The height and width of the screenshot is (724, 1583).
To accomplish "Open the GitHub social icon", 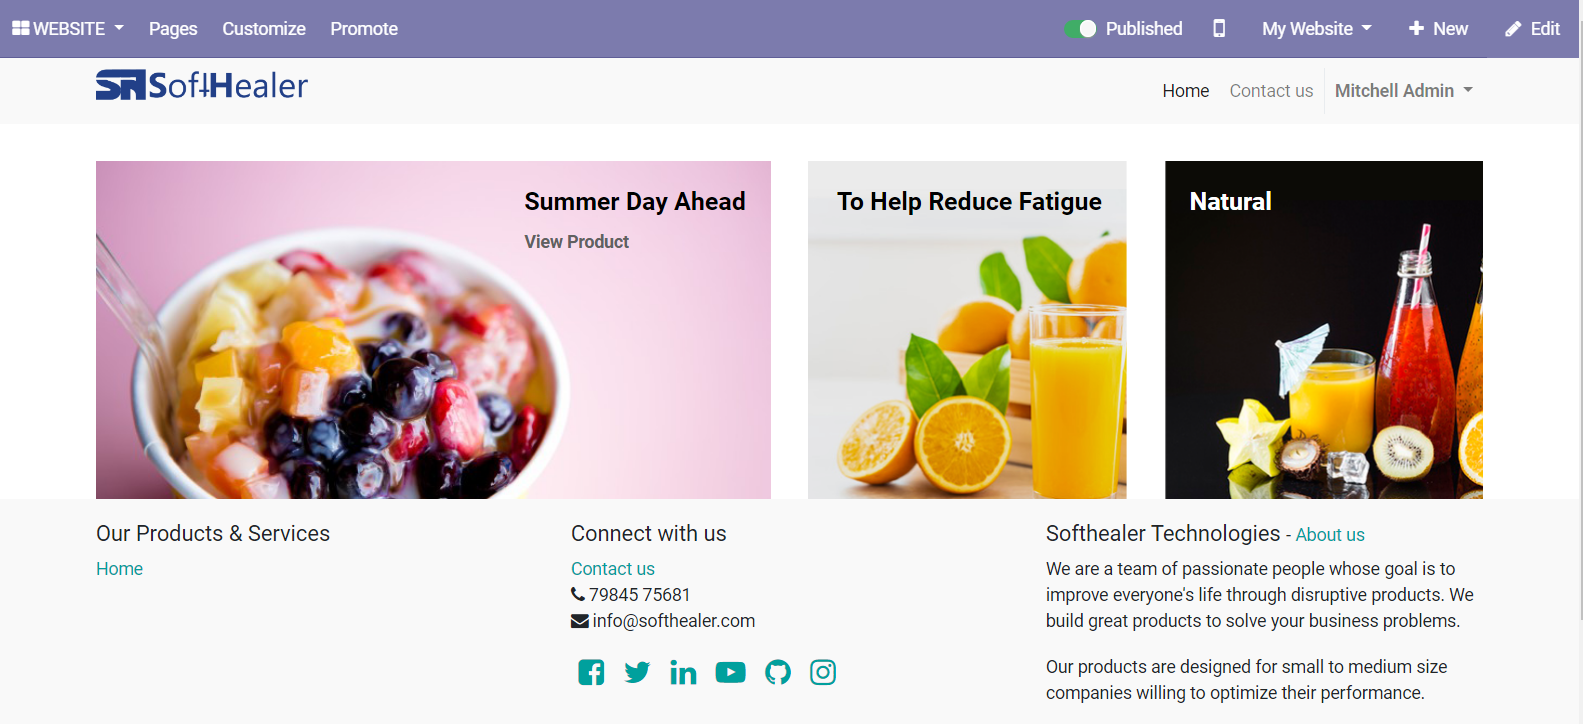I will tap(778, 672).
